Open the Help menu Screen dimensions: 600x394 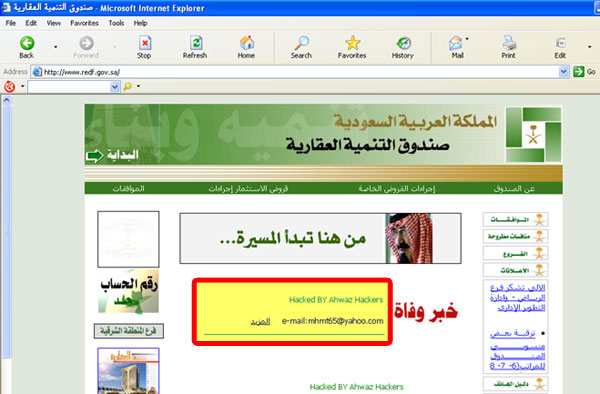140,23
